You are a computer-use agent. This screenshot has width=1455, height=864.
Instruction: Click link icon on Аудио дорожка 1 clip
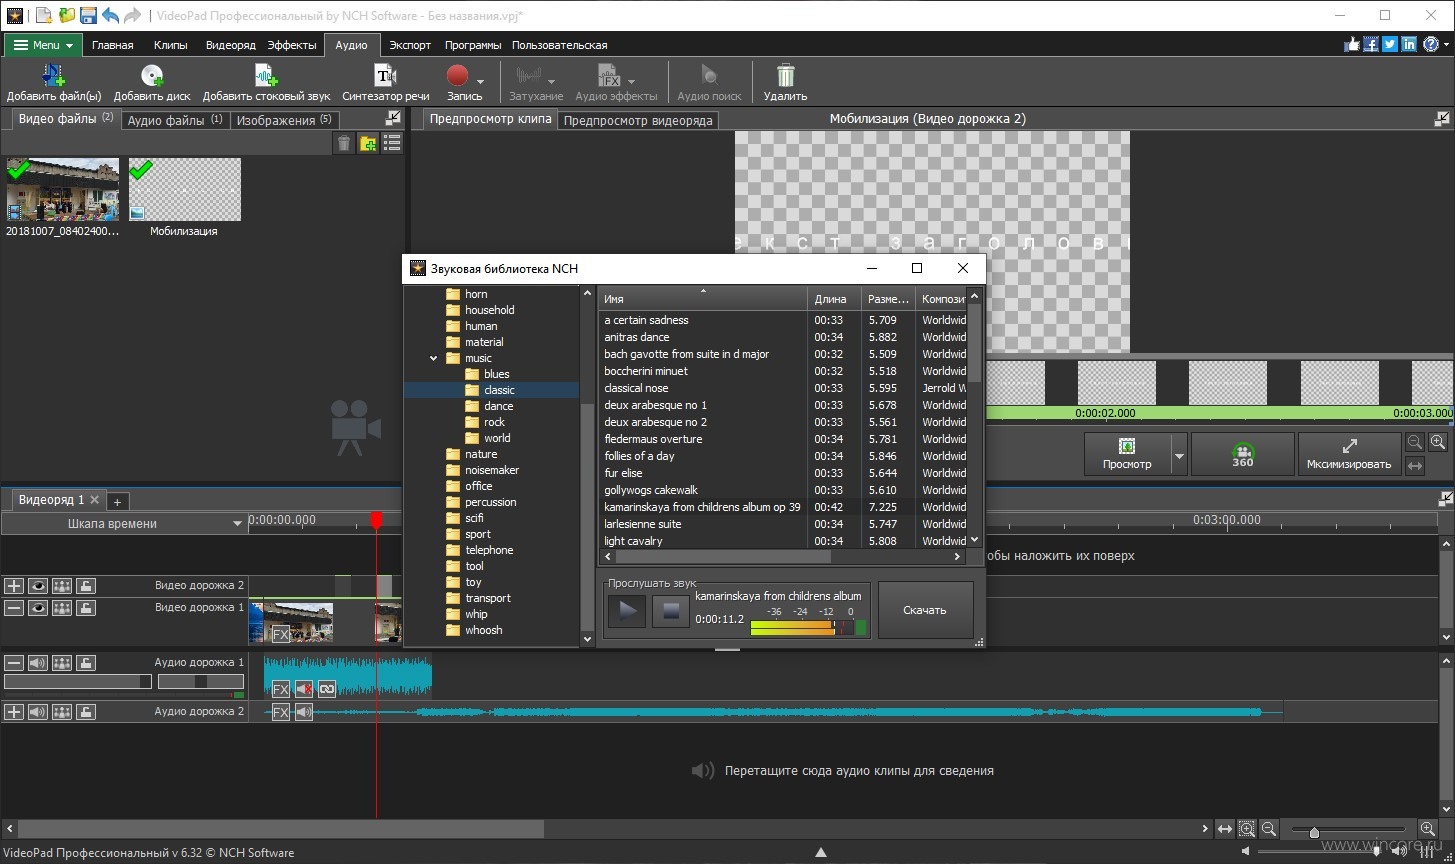click(x=327, y=688)
